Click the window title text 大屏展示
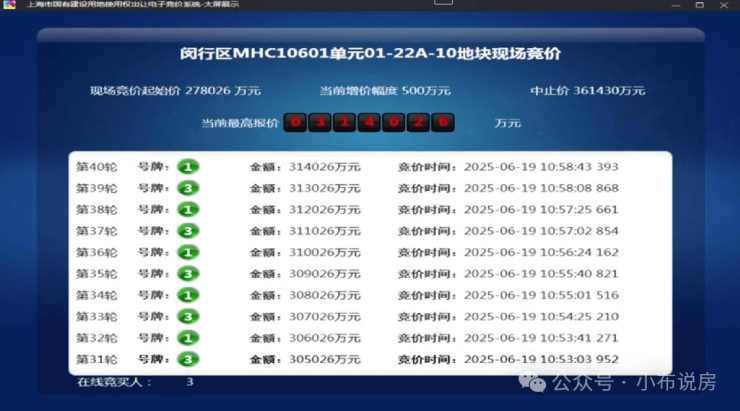Image resolution: width=740 pixels, height=411 pixels. tap(223, 4)
